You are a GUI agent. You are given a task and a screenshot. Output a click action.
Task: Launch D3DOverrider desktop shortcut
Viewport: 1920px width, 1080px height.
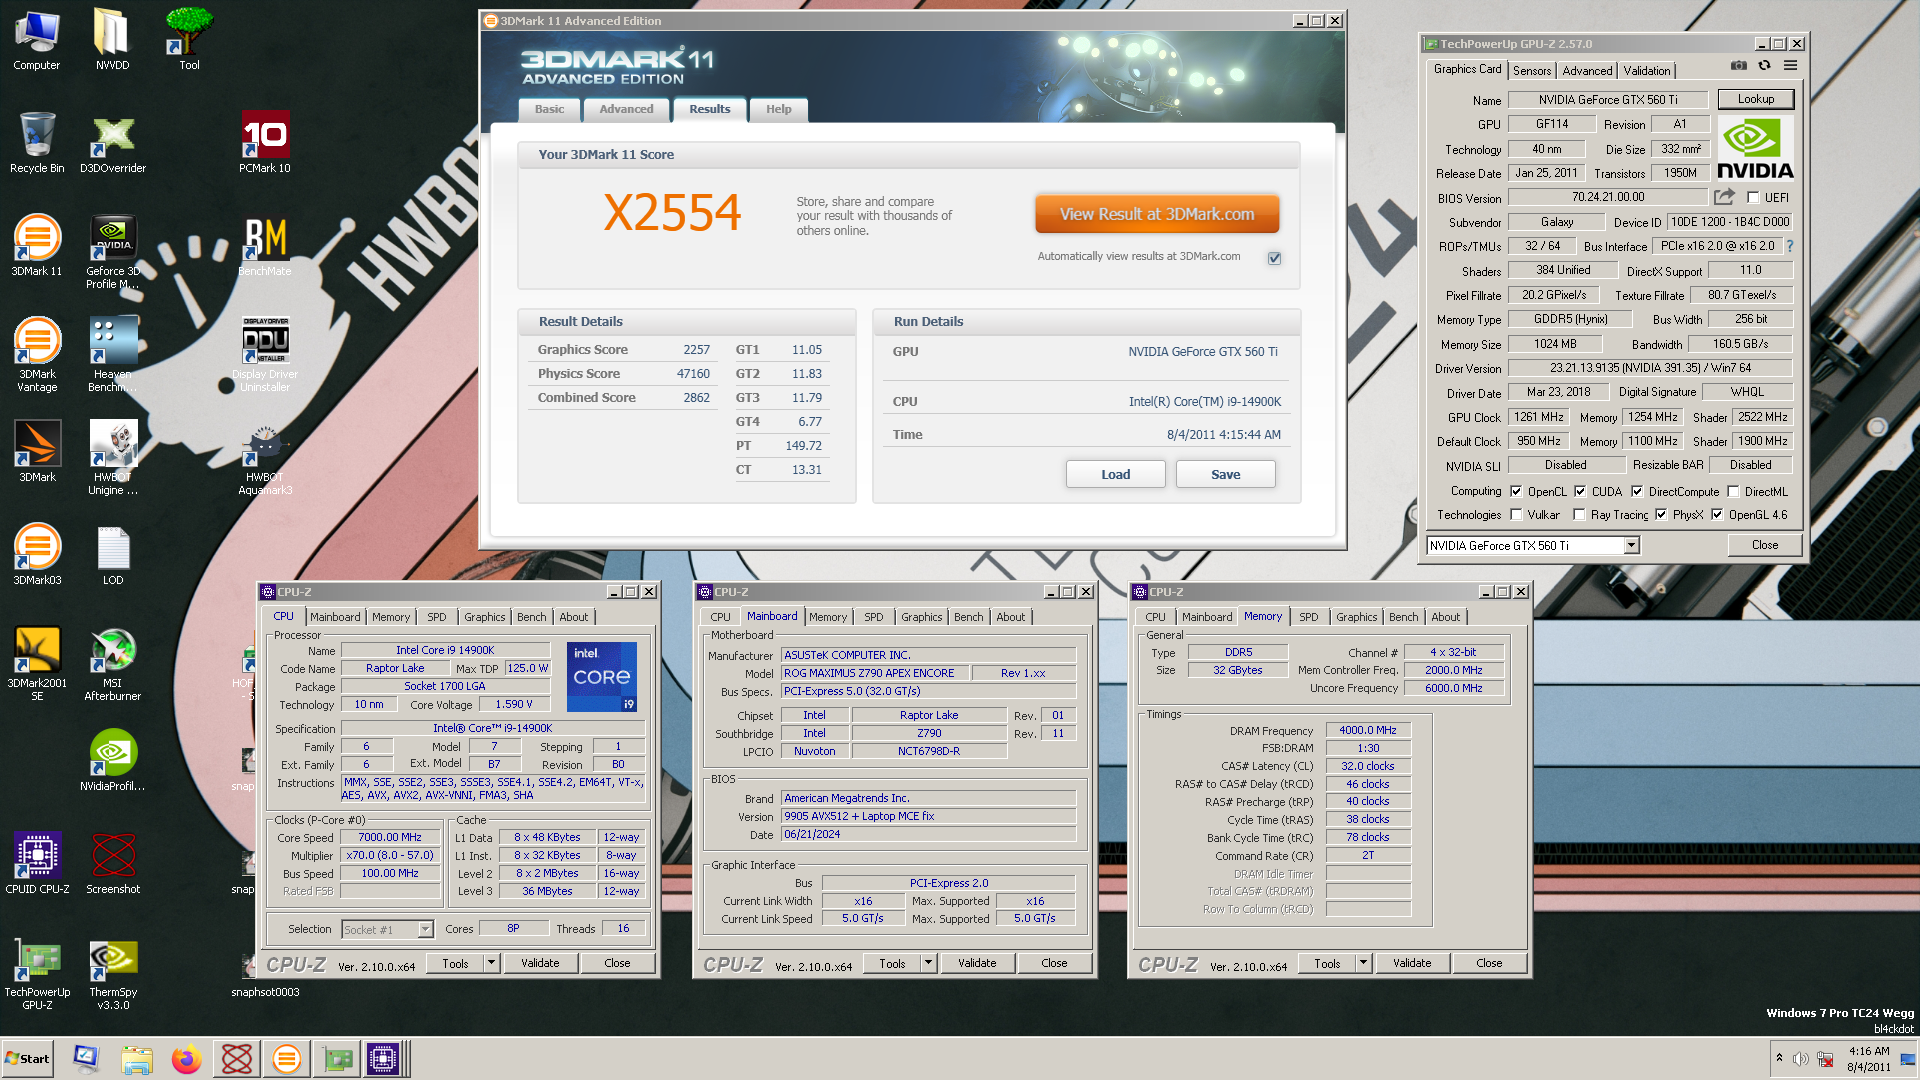point(113,143)
